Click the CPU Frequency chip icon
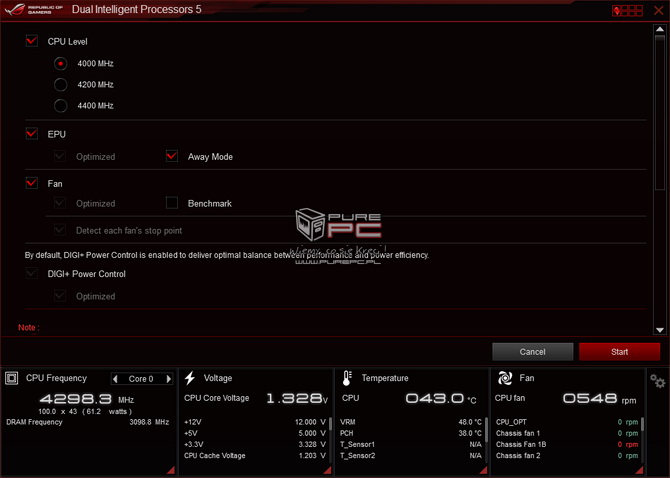This screenshot has width=670, height=478. [x=12, y=378]
